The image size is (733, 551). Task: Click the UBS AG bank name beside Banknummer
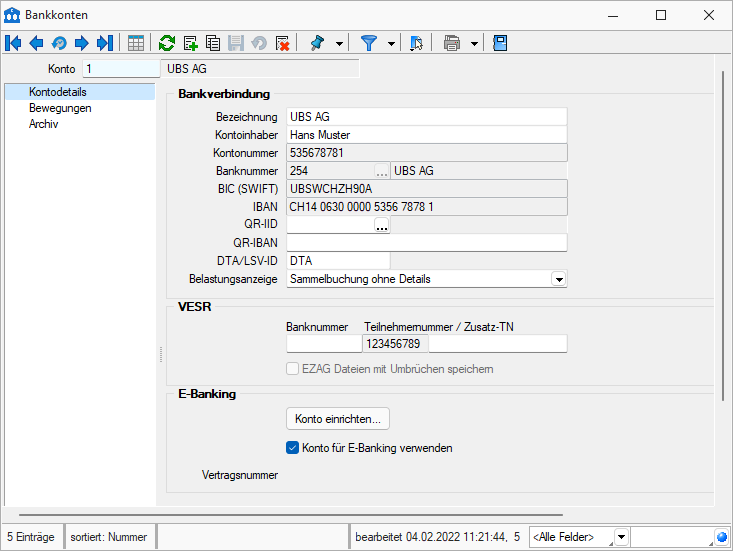click(x=479, y=171)
